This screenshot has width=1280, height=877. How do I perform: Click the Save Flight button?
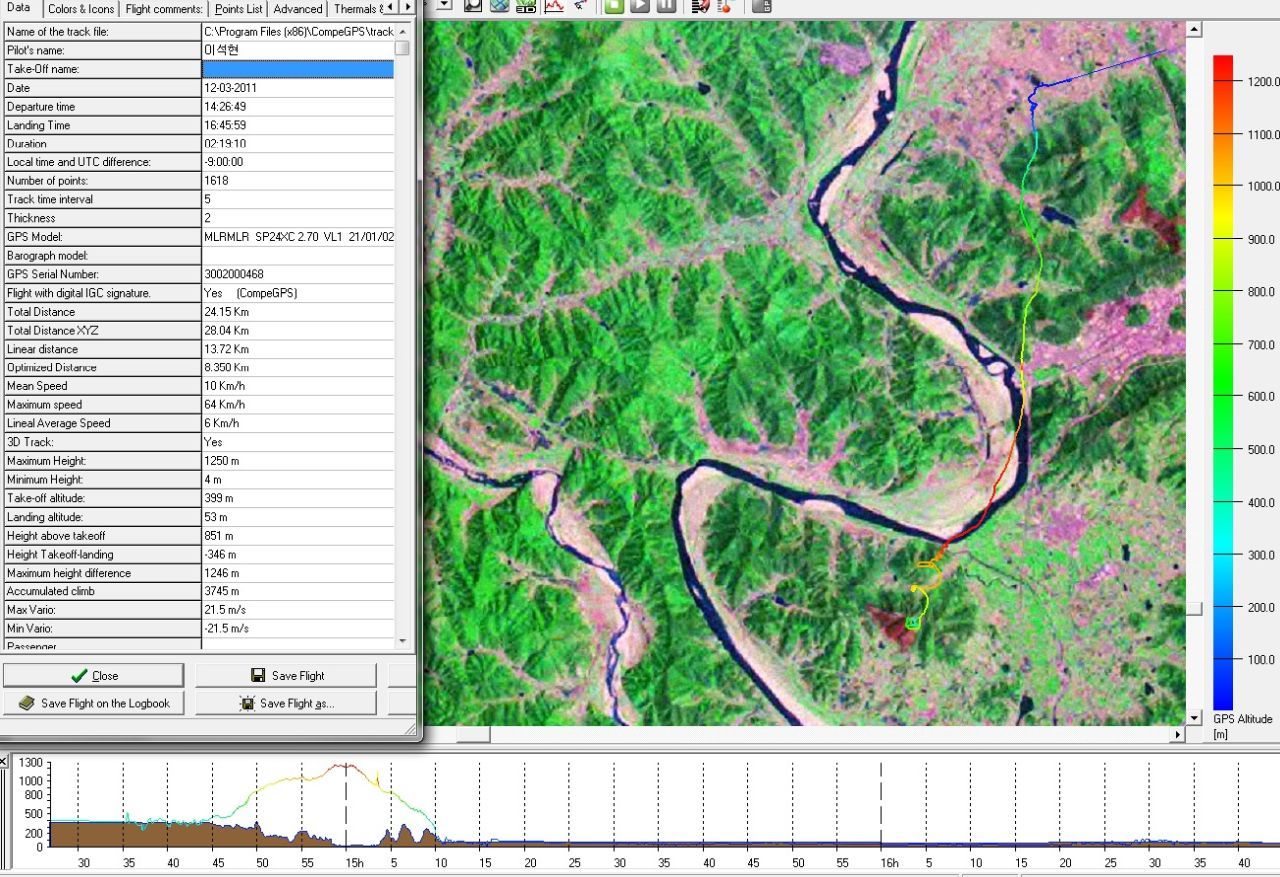pyautogui.click(x=286, y=676)
